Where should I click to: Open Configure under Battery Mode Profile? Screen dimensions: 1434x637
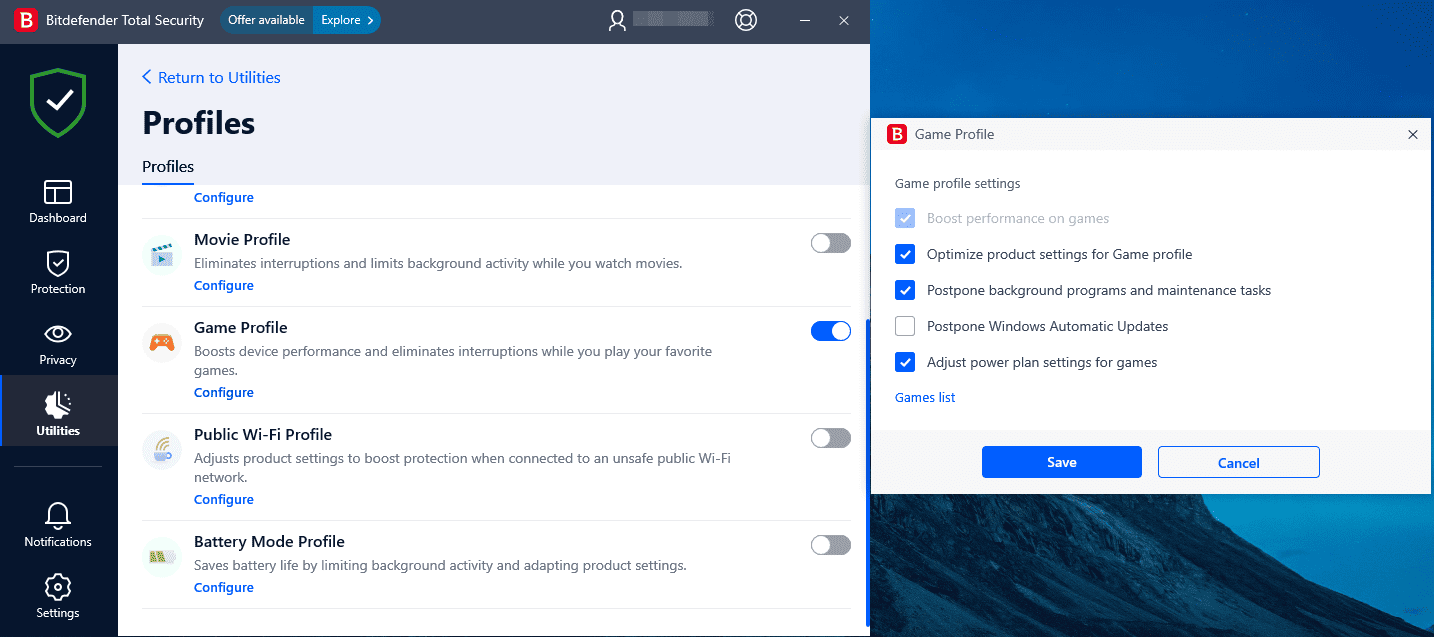point(224,588)
